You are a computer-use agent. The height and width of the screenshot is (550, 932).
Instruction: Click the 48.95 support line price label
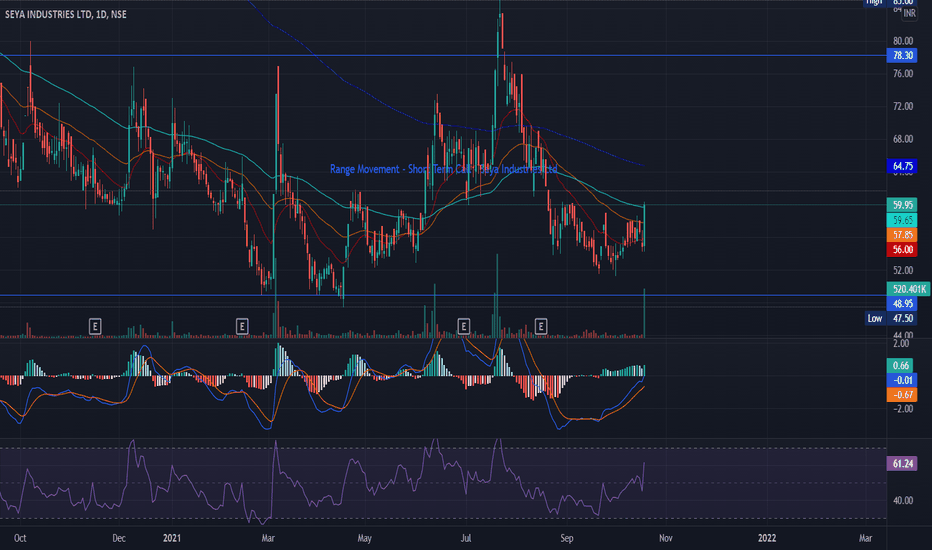click(x=902, y=304)
